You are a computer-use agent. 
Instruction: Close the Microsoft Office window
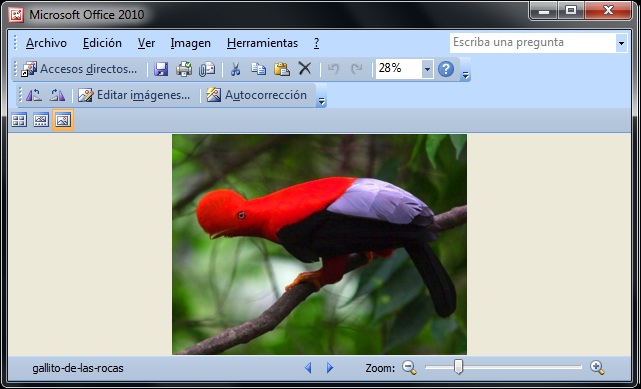point(608,11)
